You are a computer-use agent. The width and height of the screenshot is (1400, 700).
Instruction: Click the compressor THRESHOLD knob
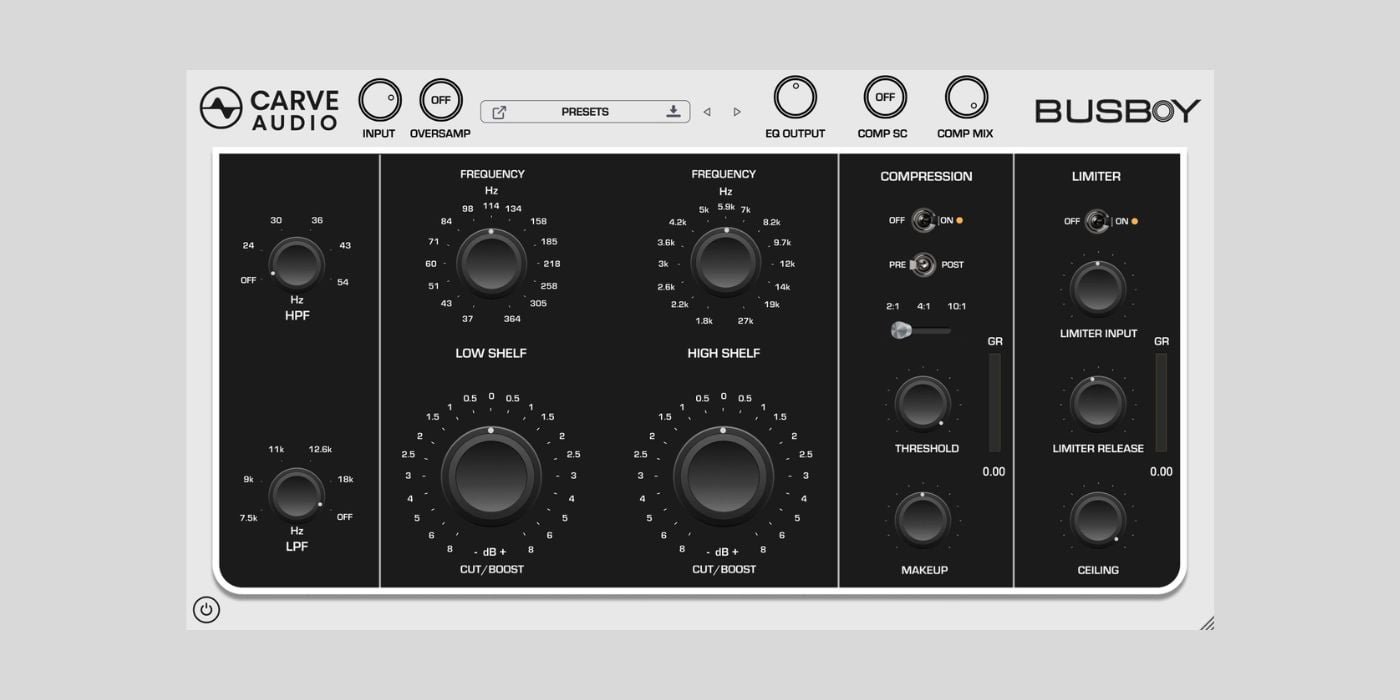tap(924, 403)
